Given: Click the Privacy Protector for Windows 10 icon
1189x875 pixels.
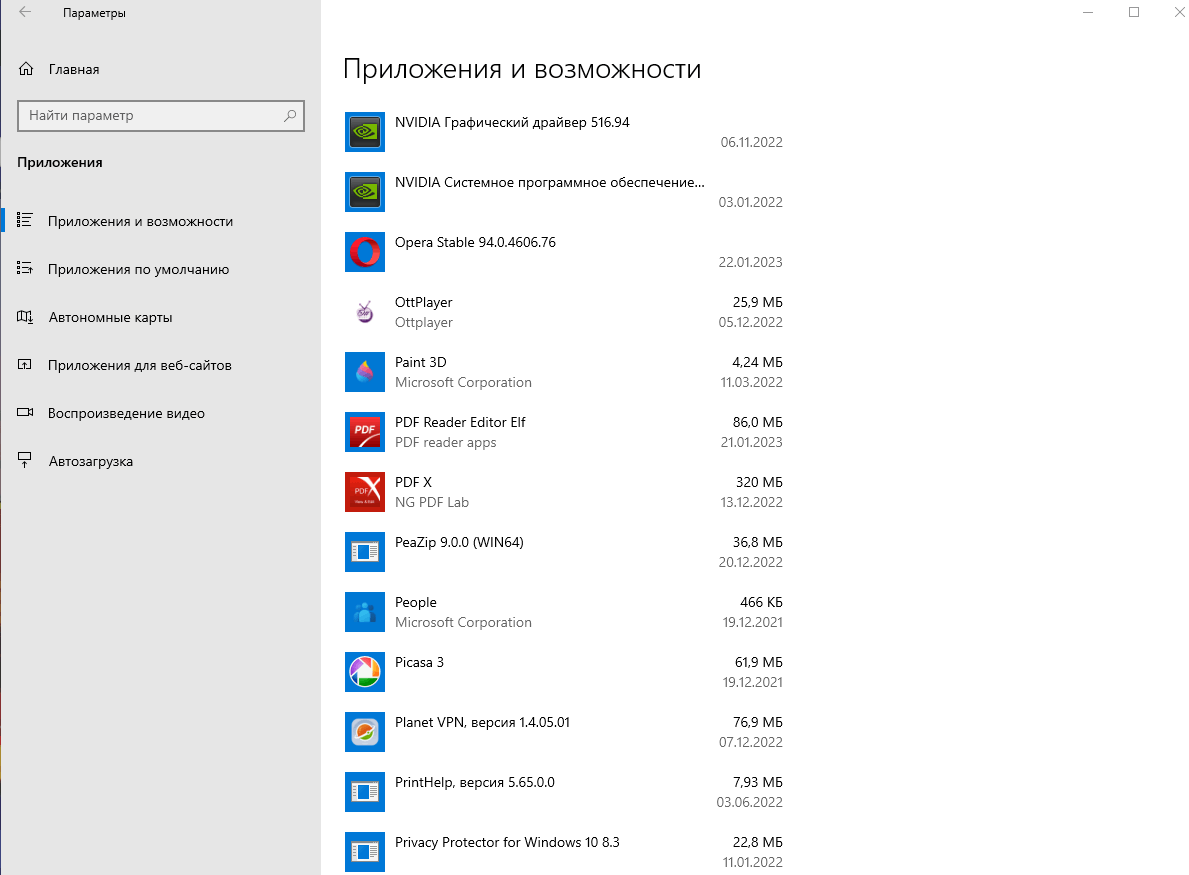Looking at the screenshot, I should click(365, 851).
